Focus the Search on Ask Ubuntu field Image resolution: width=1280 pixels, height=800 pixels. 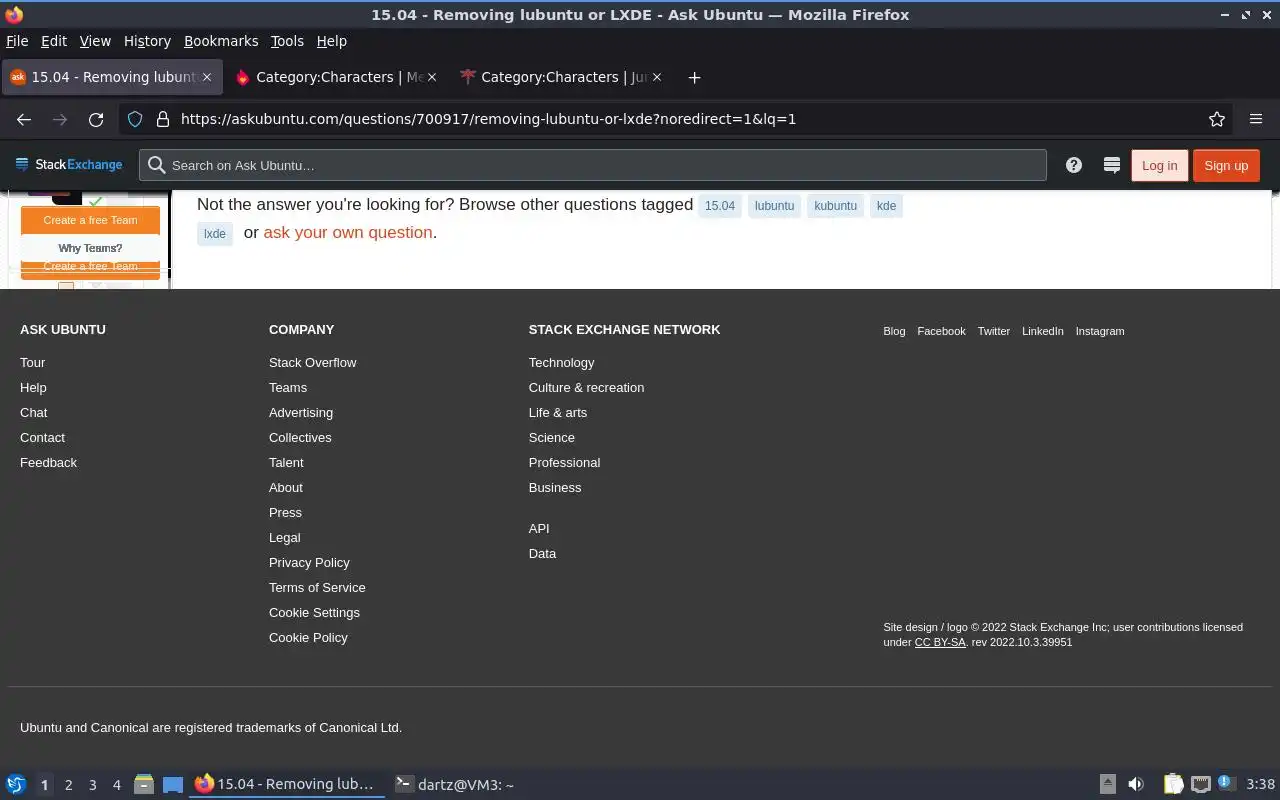[x=593, y=165]
